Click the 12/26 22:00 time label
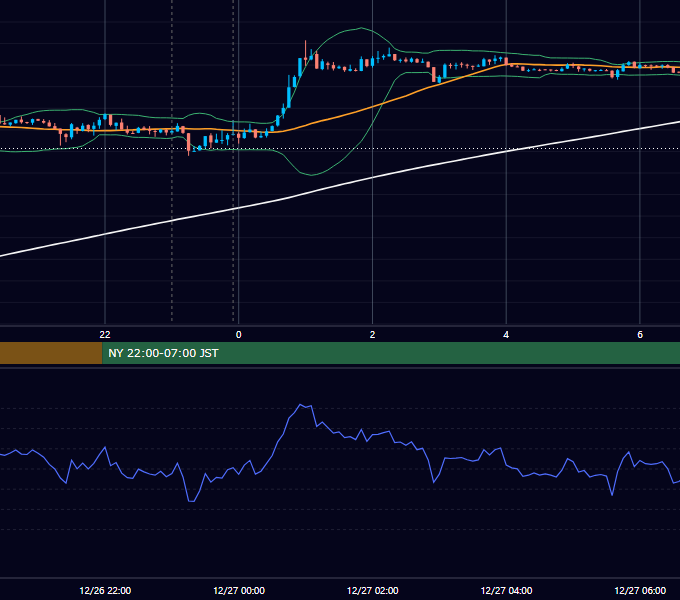Image resolution: width=680 pixels, height=600 pixels. pyautogui.click(x=105, y=590)
